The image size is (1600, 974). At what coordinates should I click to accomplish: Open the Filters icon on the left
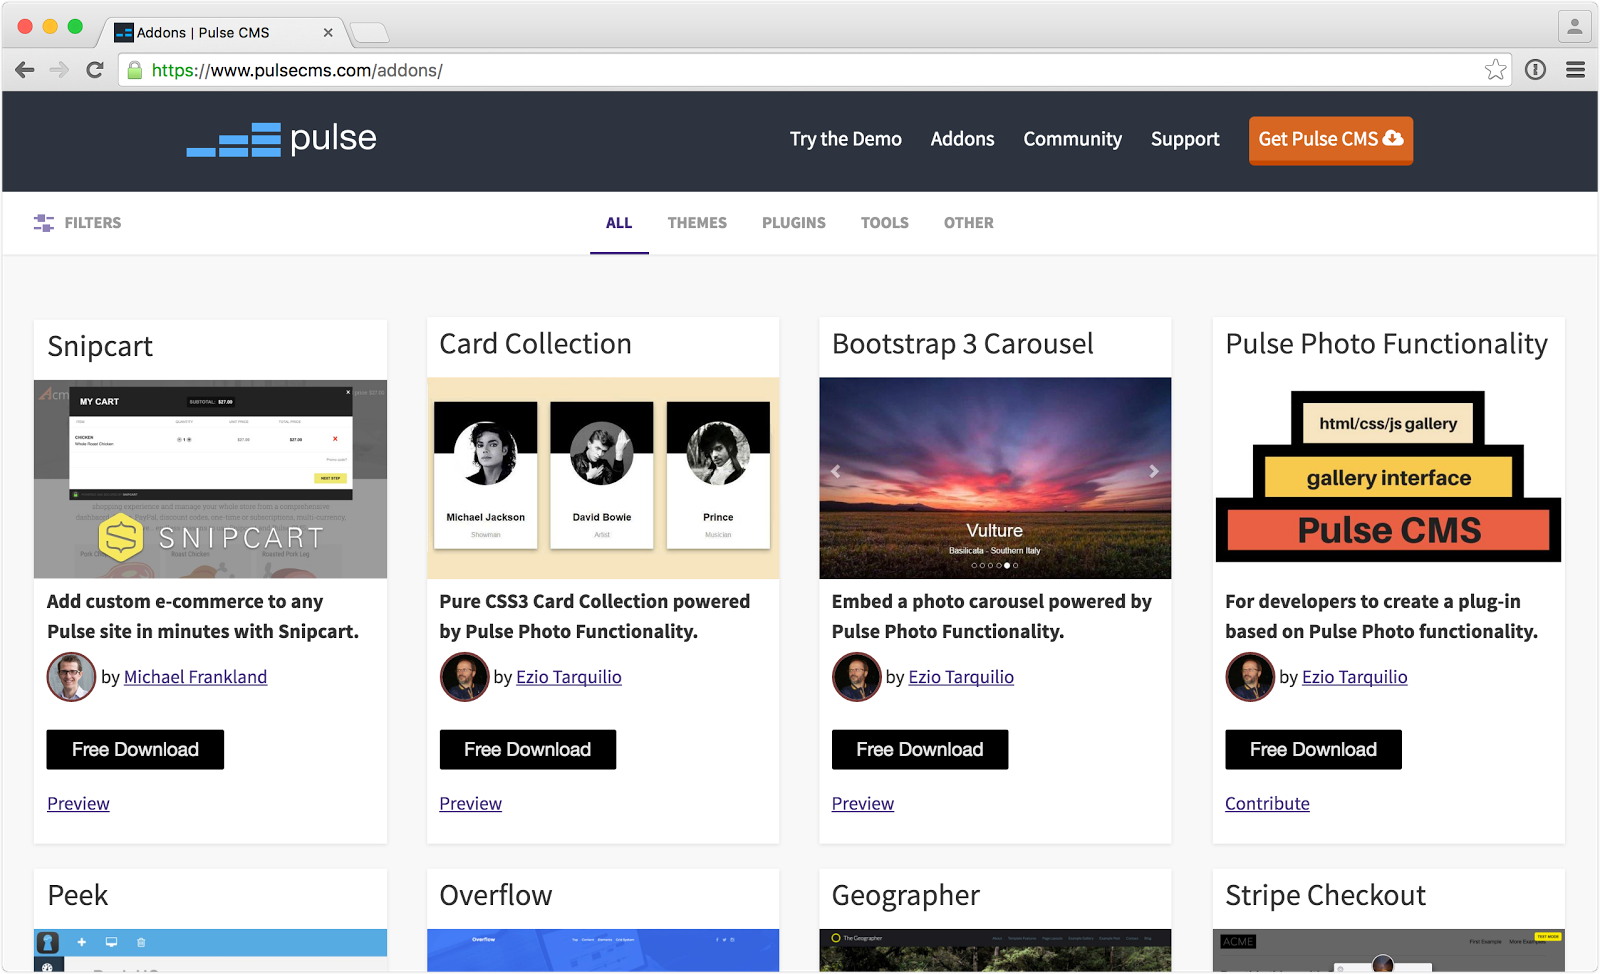tap(44, 223)
